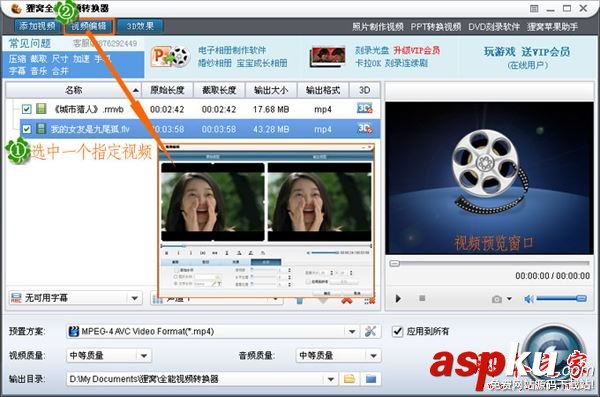Expand the 视频质量 dropdown
Viewport: 600px width, 397px height.
tap(144, 356)
